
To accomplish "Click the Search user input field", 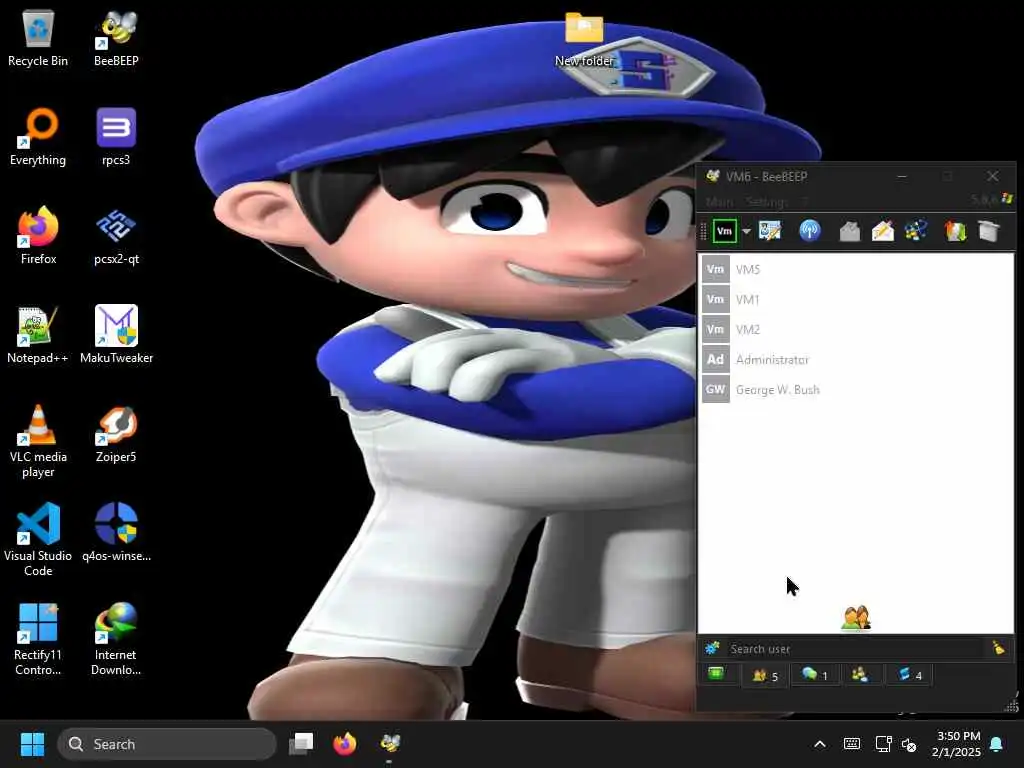I will (856, 648).
